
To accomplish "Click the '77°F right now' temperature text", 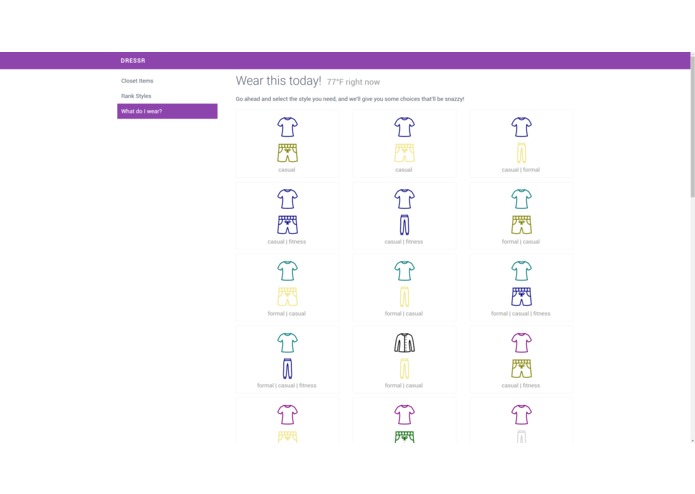I will click(x=353, y=82).
